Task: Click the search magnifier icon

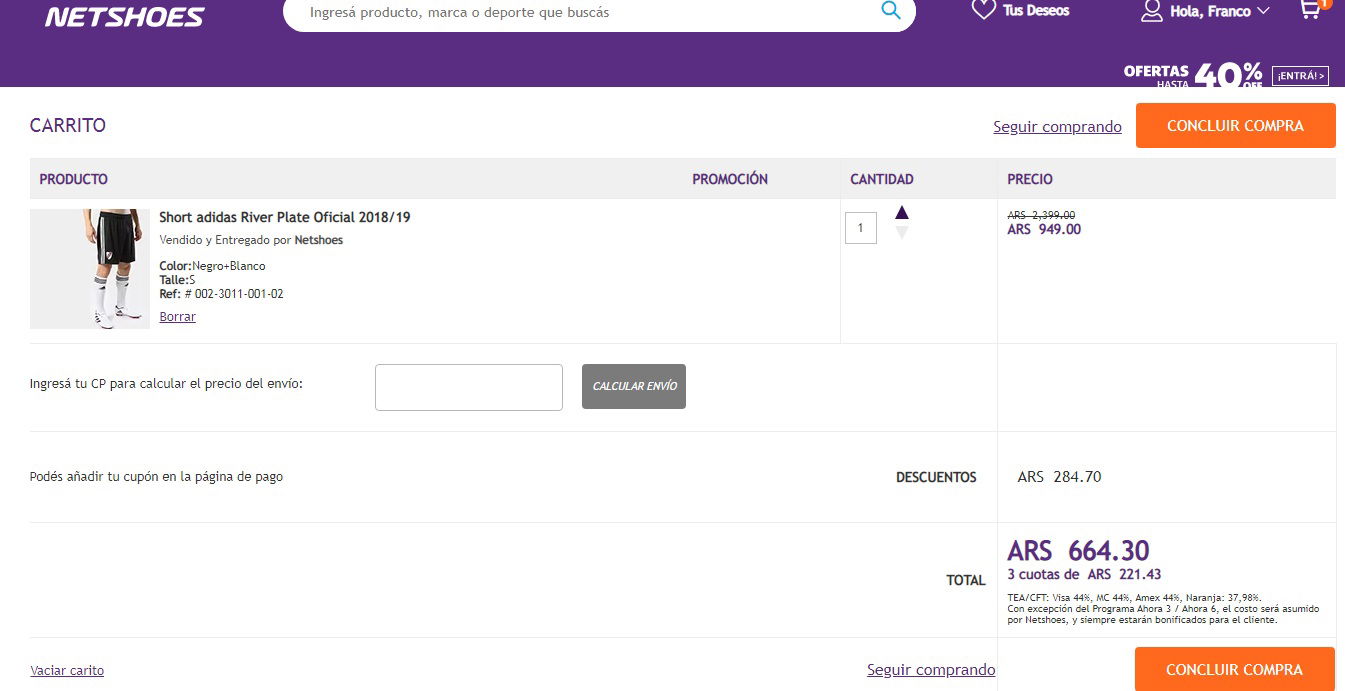Action: [890, 11]
